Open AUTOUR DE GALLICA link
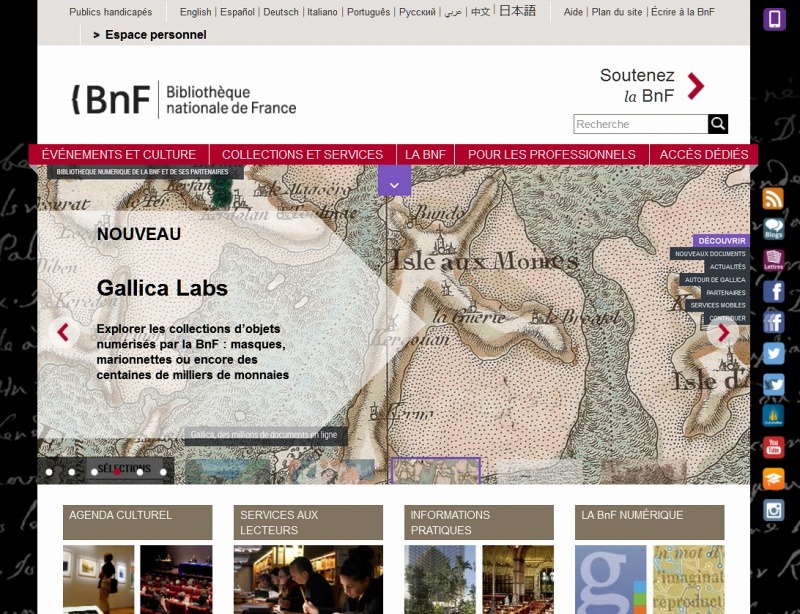The image size is (800, 614). 714,280
